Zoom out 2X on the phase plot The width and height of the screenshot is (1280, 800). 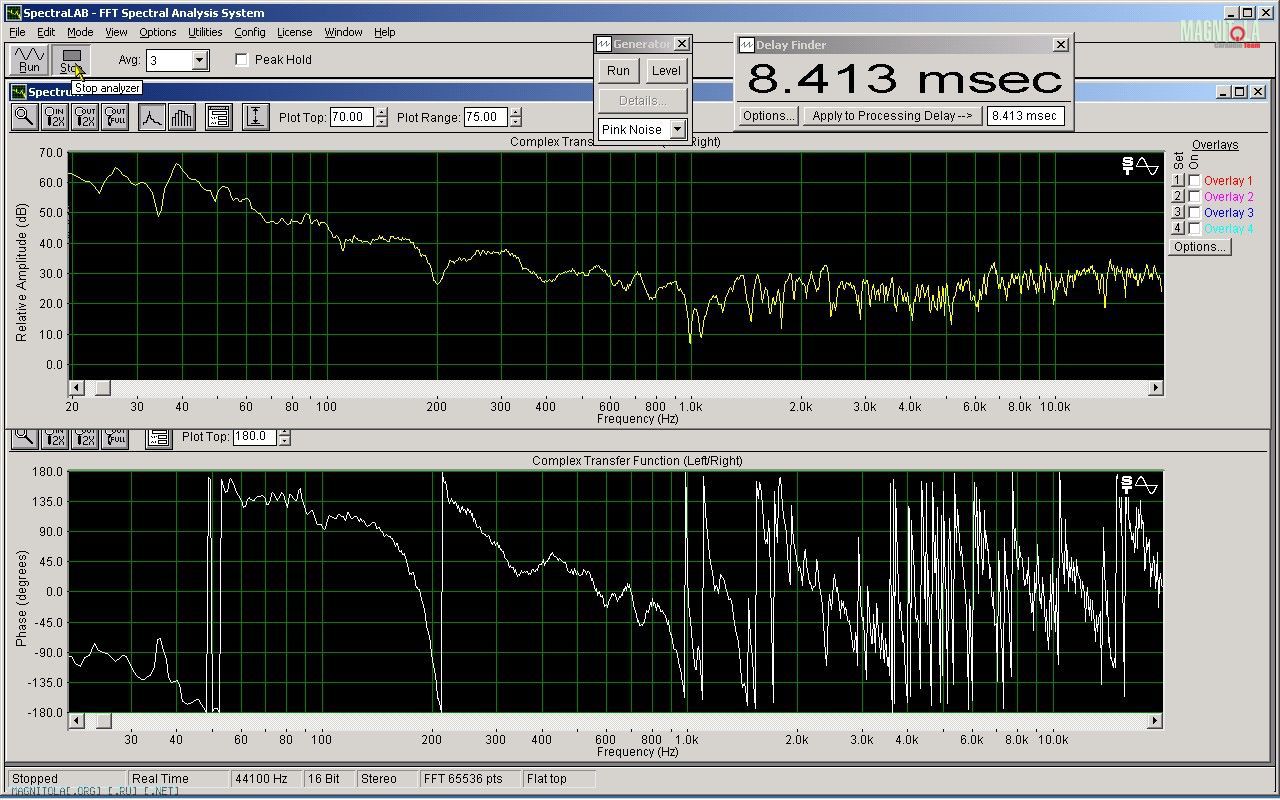pos(85,437)
